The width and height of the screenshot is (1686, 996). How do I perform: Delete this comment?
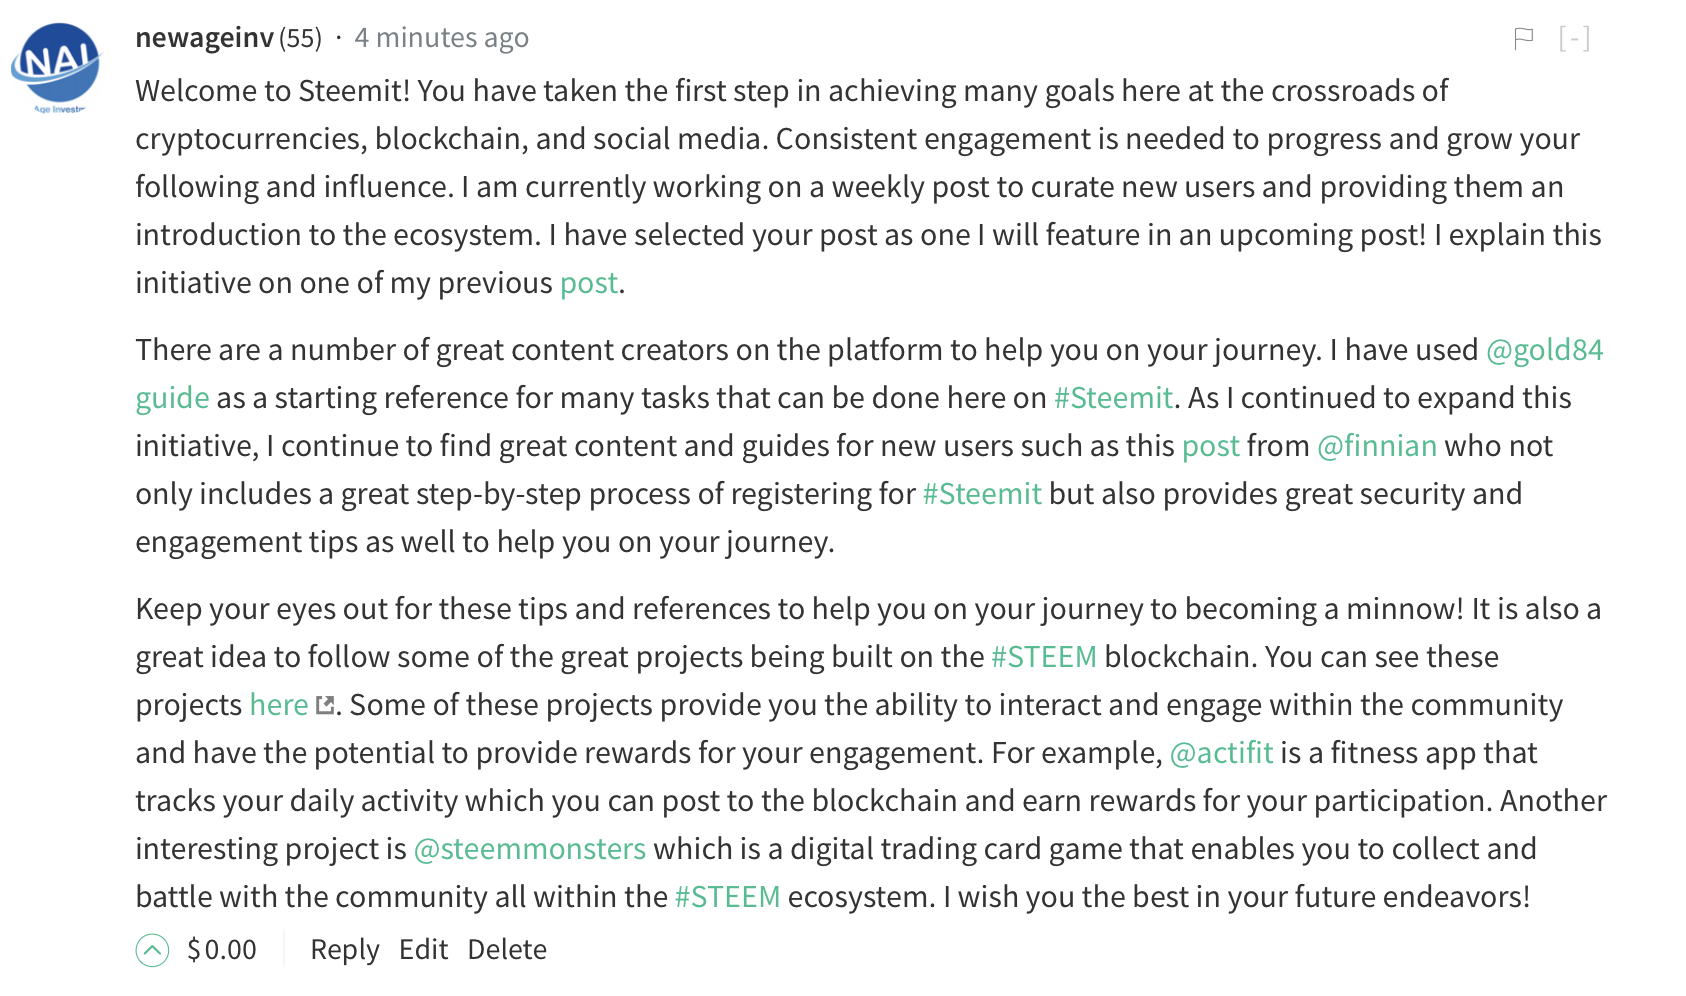pos(507,950)
